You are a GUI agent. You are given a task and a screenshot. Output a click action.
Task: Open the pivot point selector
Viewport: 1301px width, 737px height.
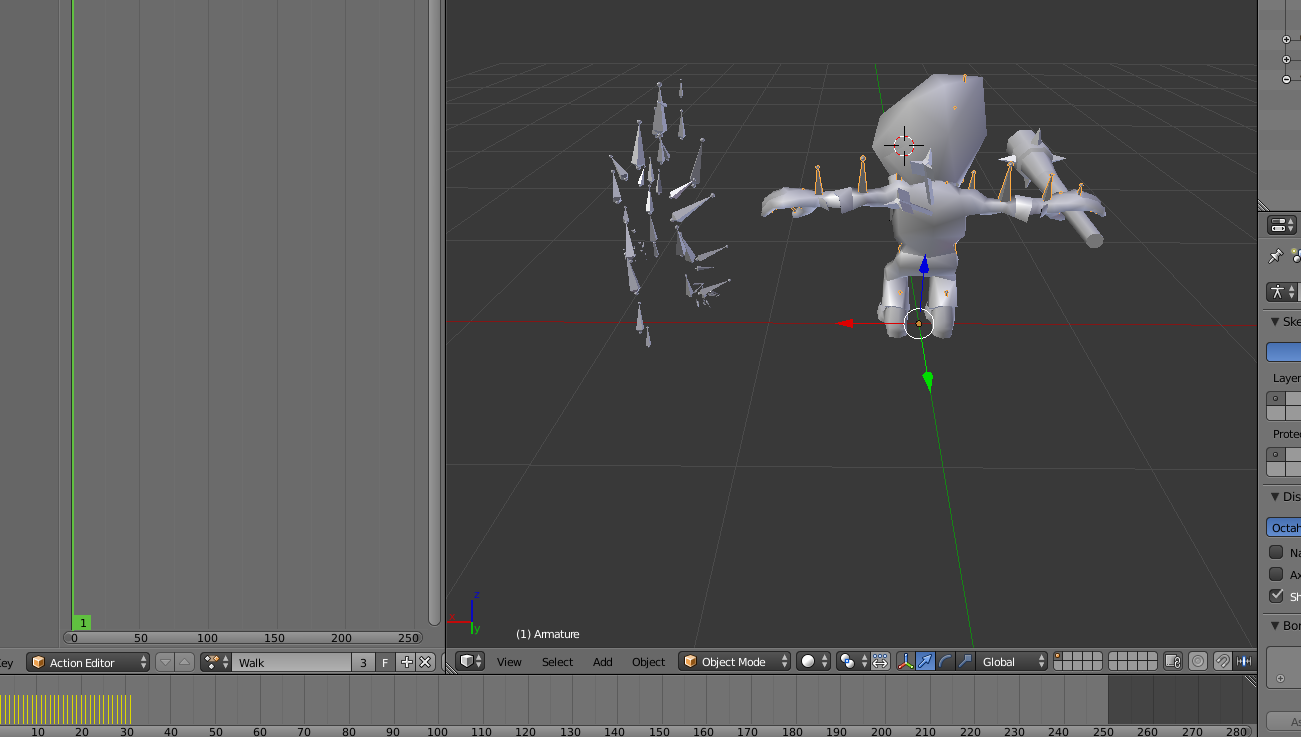point(852,661)
